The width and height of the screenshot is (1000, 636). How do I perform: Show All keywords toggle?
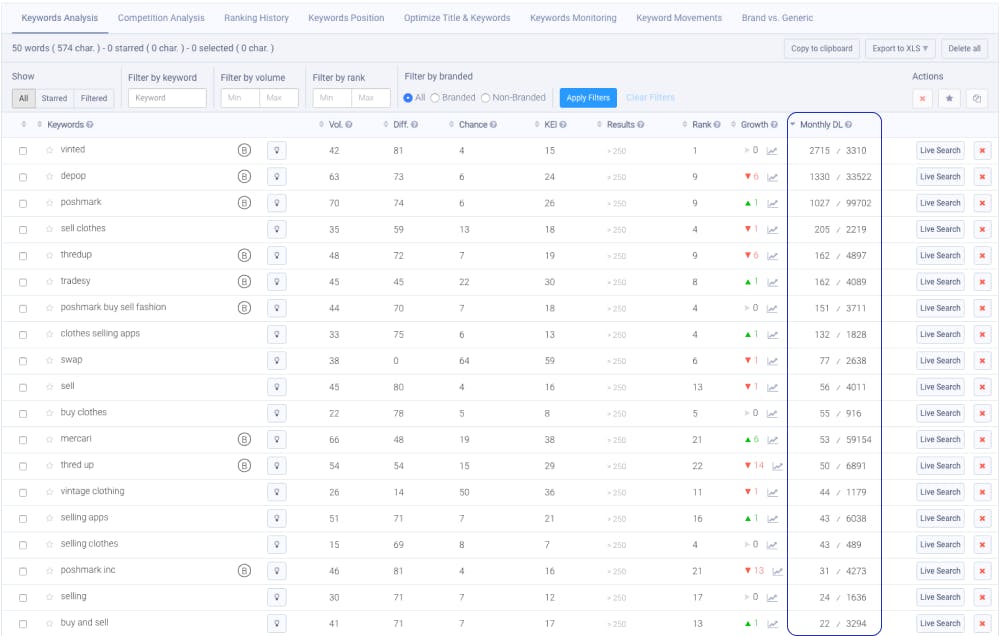pos(24,98)
